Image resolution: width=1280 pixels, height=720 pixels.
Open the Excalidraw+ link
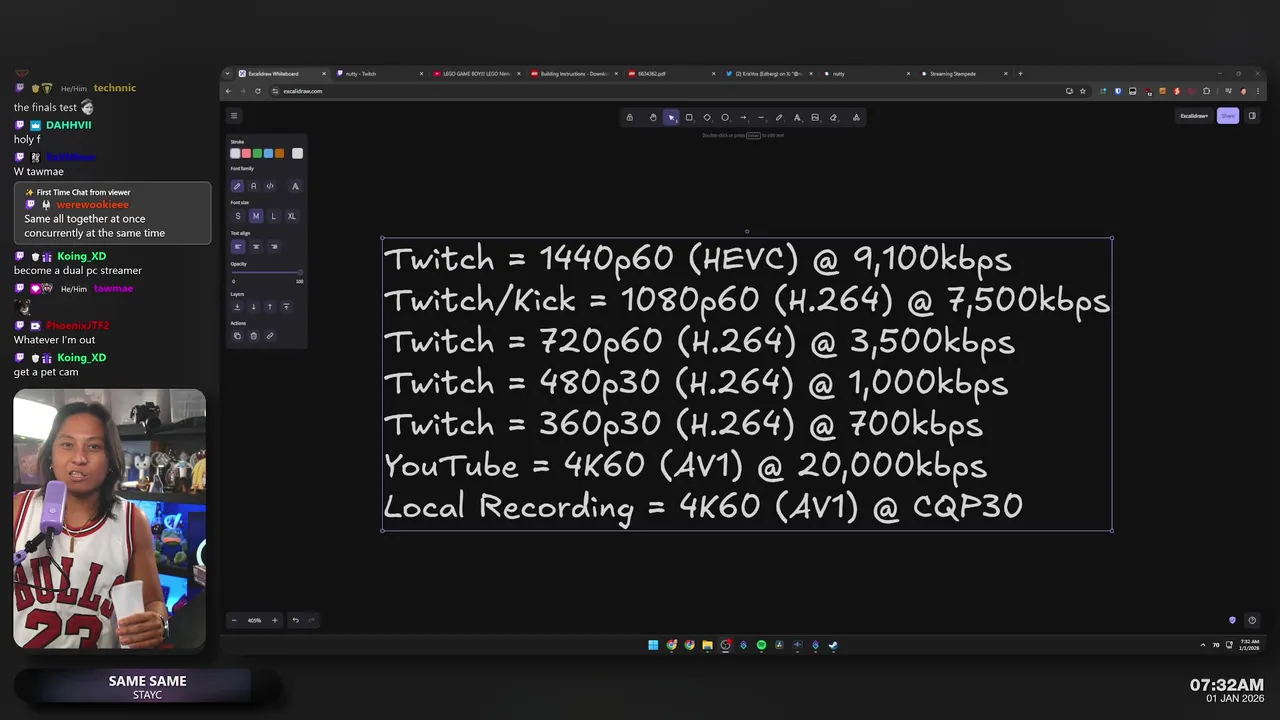[x=1194, y=116]
